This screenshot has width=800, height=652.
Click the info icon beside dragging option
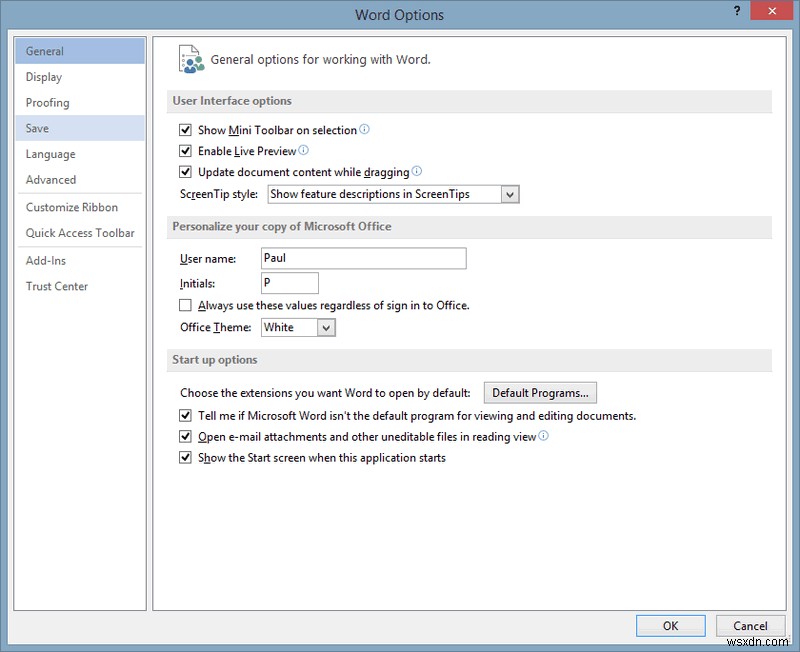416,171
